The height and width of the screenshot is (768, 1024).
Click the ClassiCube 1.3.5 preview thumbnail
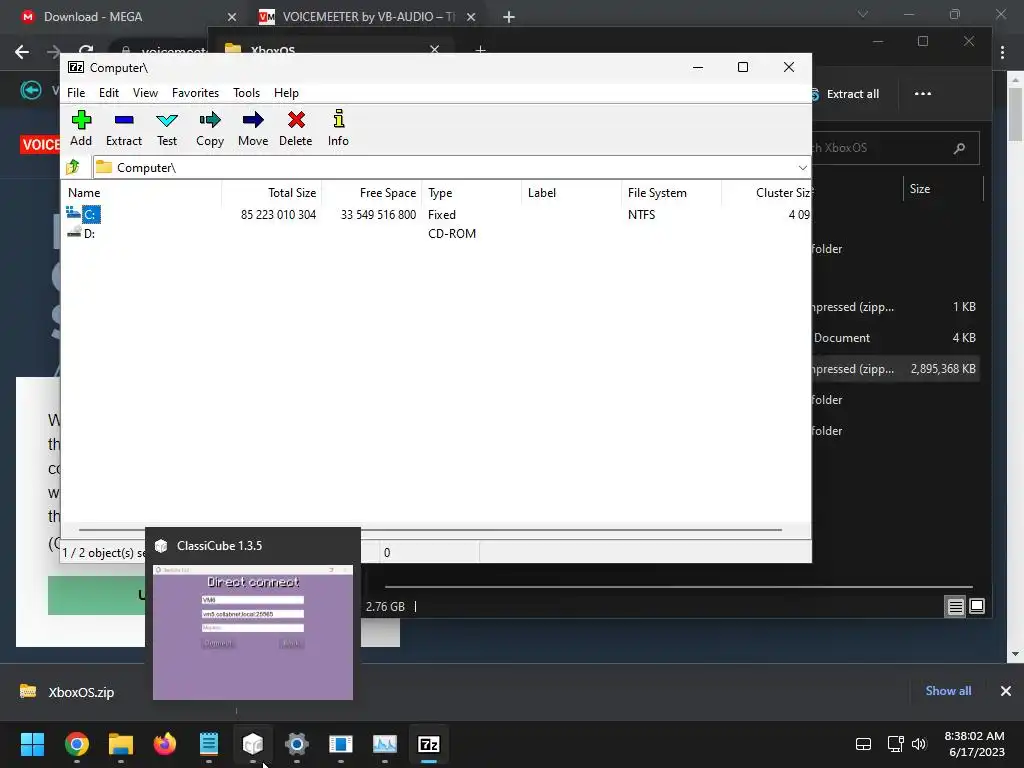click(x=253, y=632)
